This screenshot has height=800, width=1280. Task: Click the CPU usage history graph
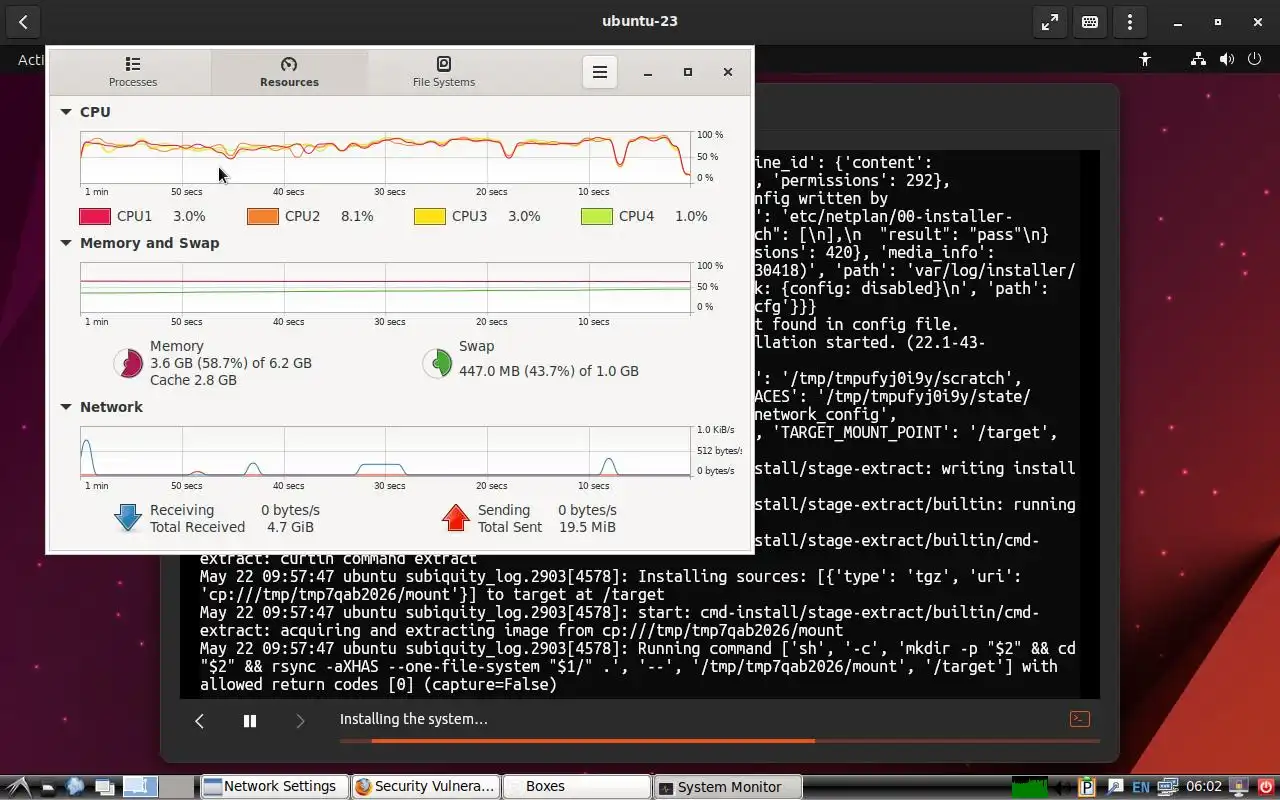point(386,158)
